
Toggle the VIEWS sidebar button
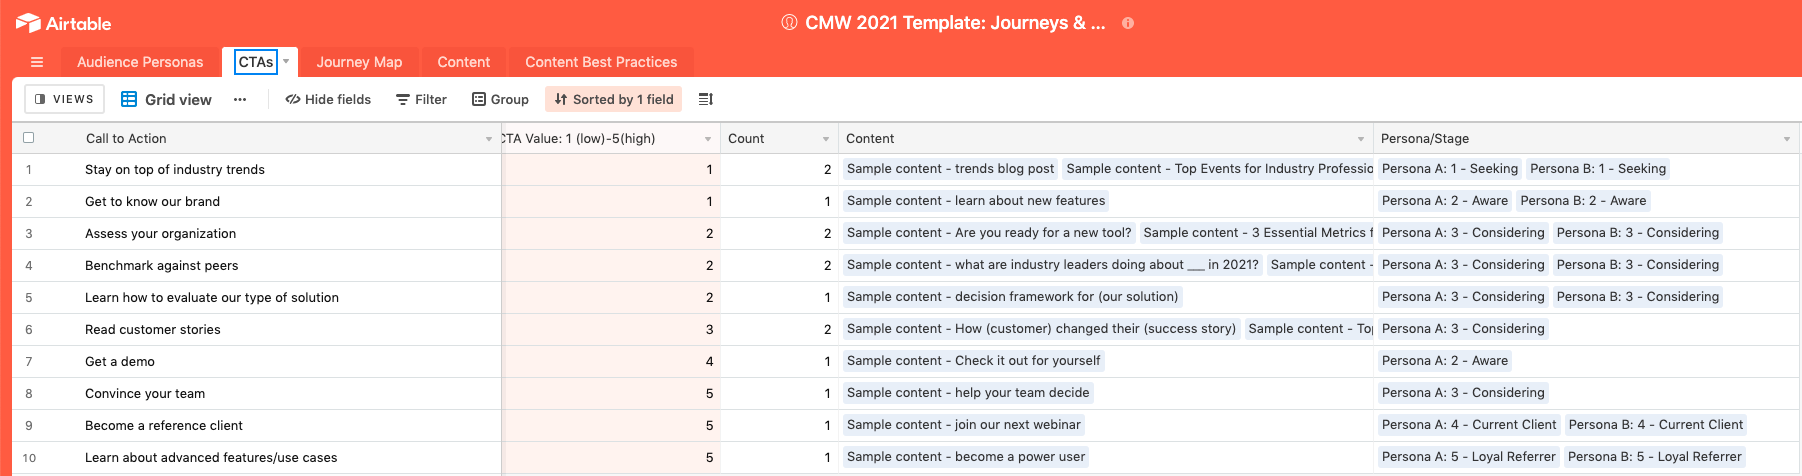(64, 99)
